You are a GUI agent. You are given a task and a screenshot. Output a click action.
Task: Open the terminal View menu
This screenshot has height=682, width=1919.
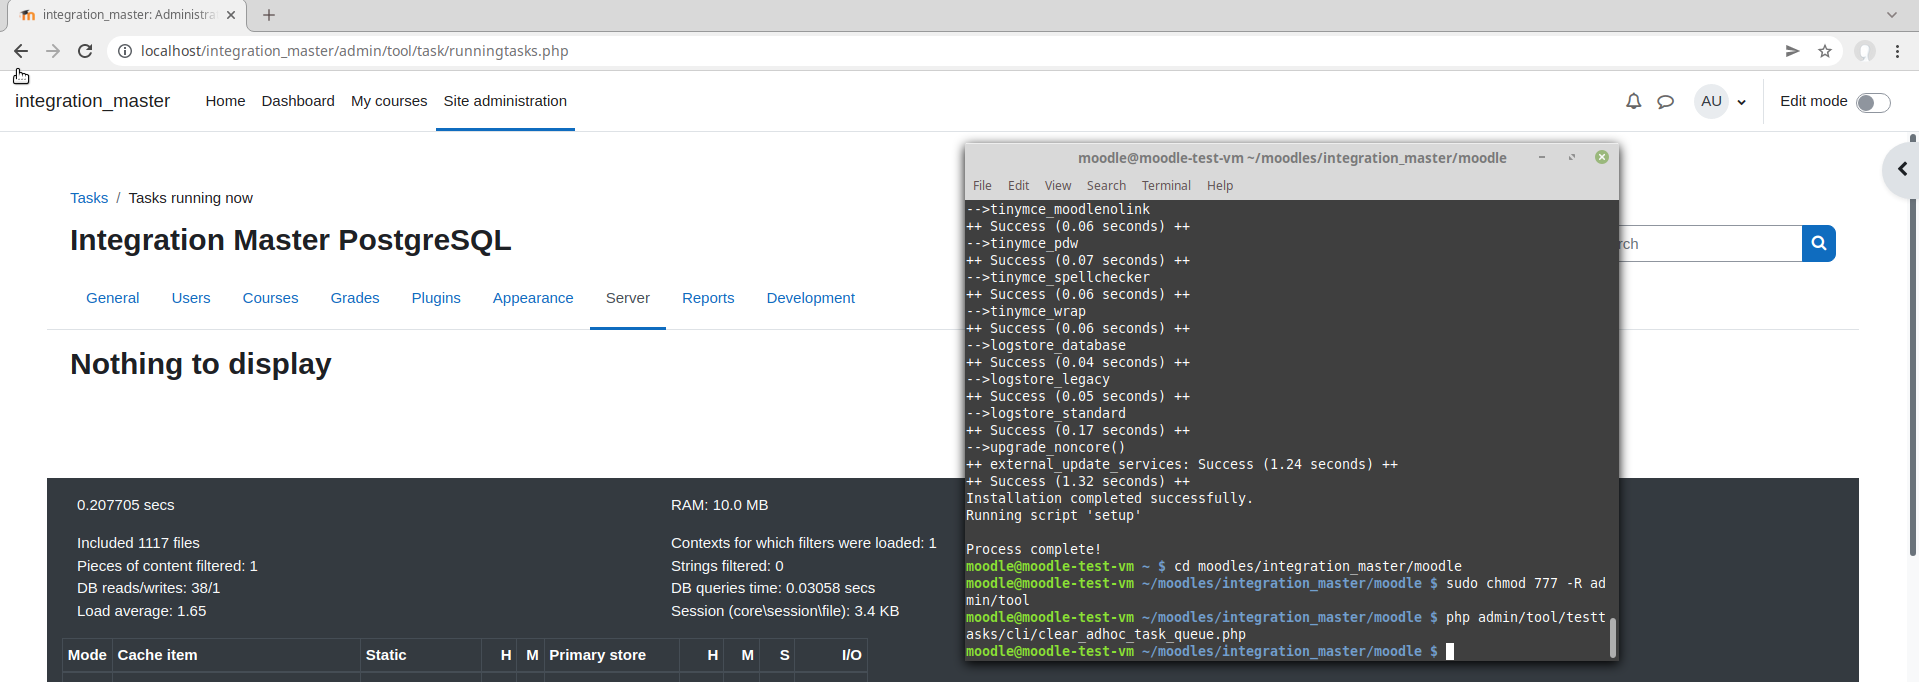click(1058, 185)
